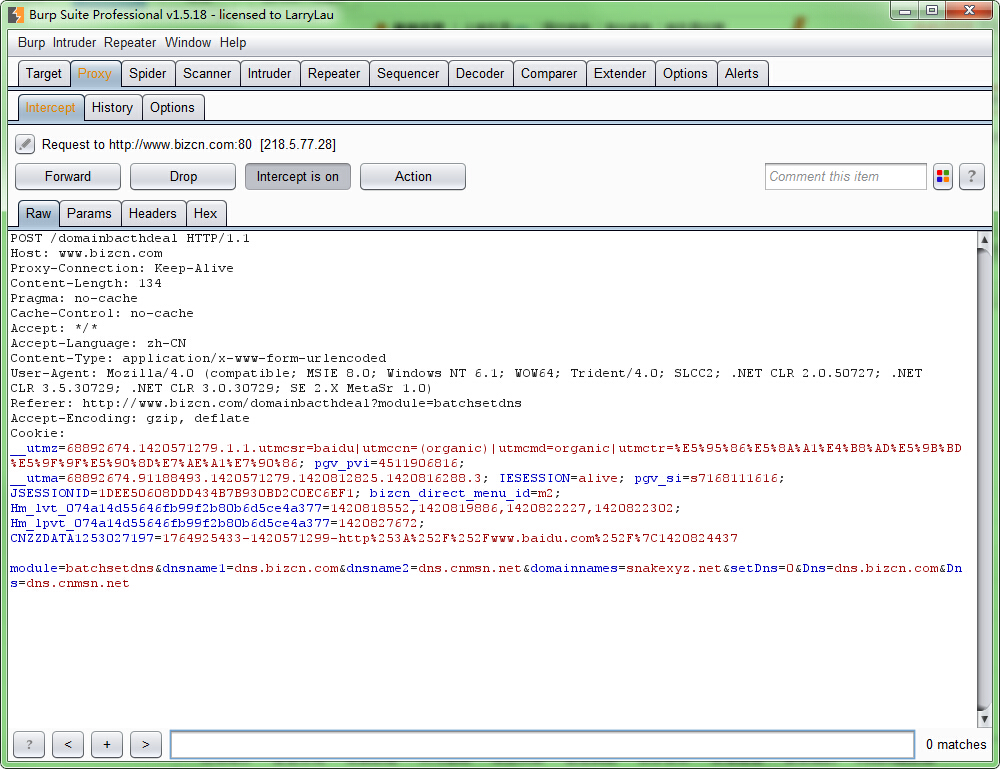Click the POST /domainbacthdeal request line
The width and height of the screenshot is (1000, 769).
[130, 238]
